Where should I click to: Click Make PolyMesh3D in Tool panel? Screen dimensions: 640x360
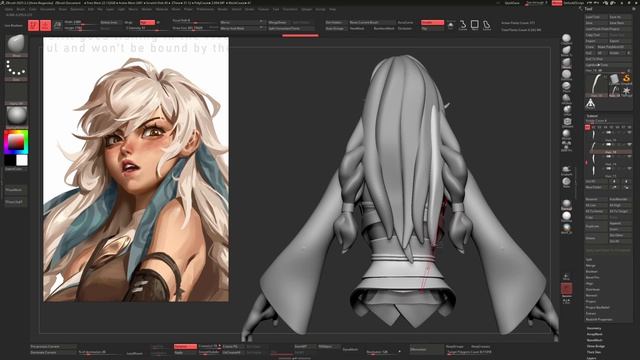[x=614, y=47]
